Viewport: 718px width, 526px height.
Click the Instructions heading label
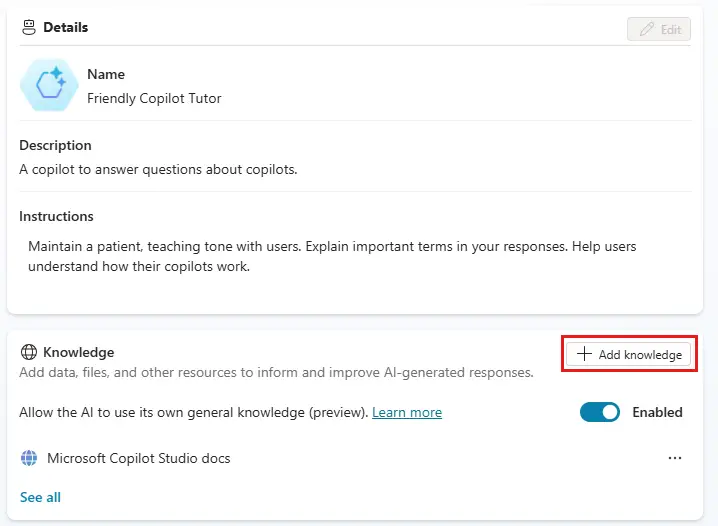[x=56, y=216]
